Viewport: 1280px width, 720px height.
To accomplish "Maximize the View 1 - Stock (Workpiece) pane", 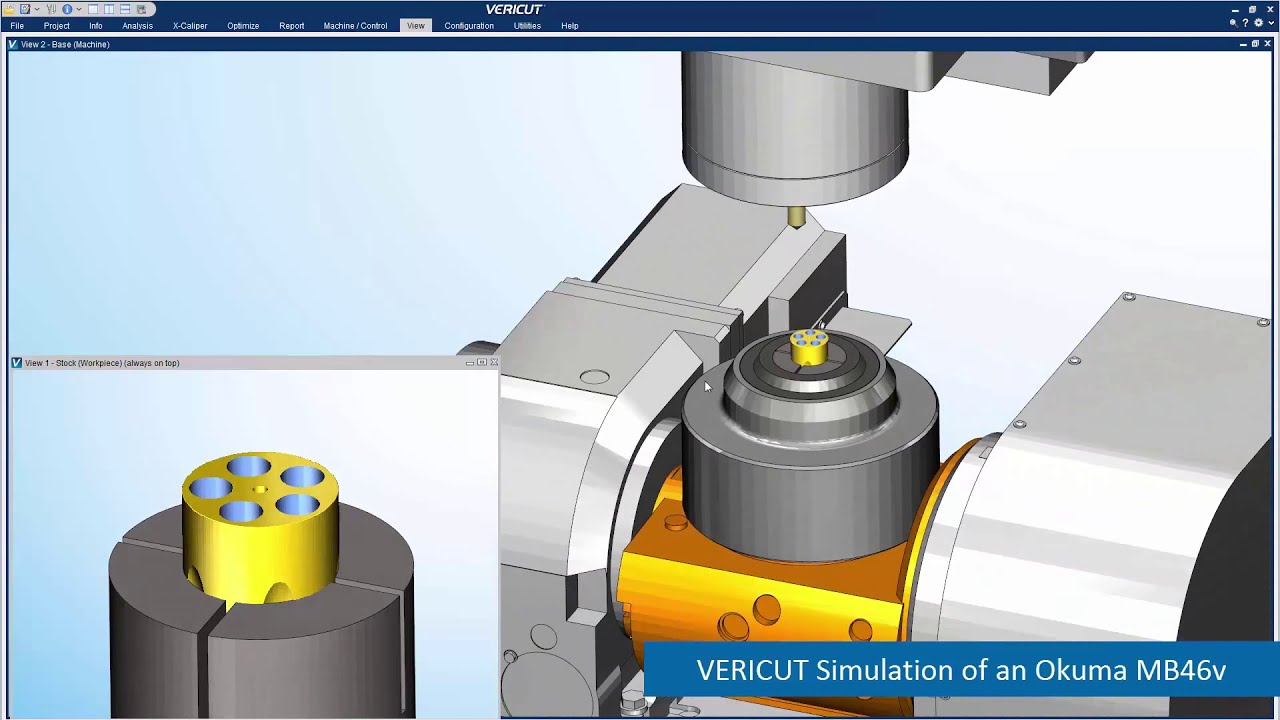I will click(x=482, y=362).
